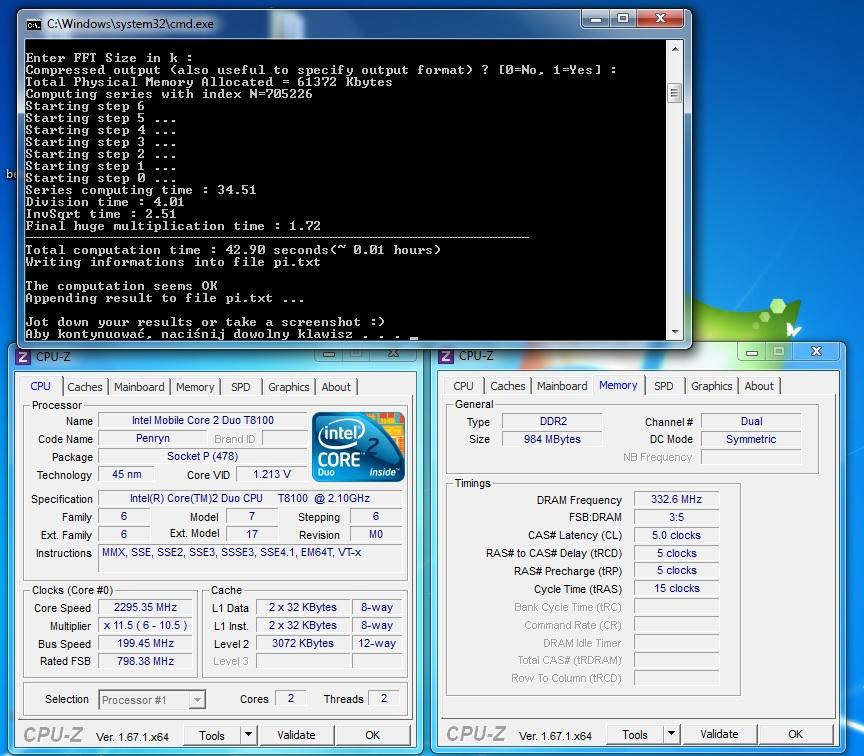Select the Memory tab in right CPU-Z window
The image size is (864, 756).
tap(618, 385)
